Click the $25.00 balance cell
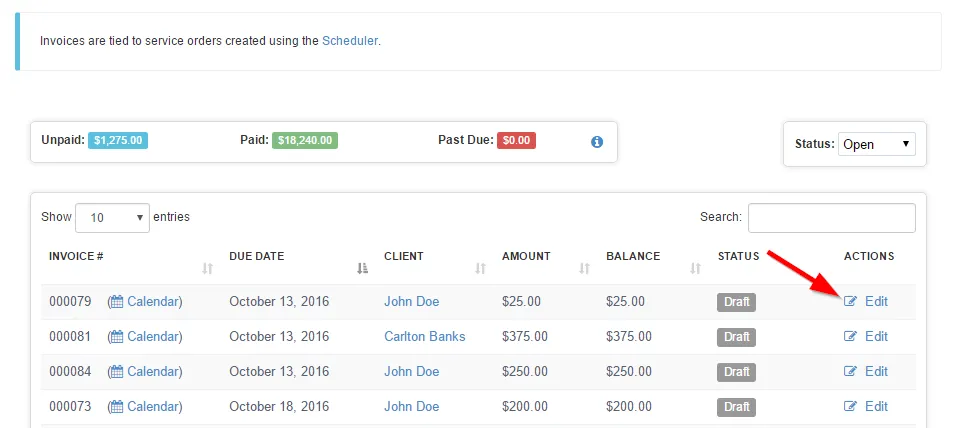This screenshot has width=954, height=428. pyautogui.click(x=625, y=301)
